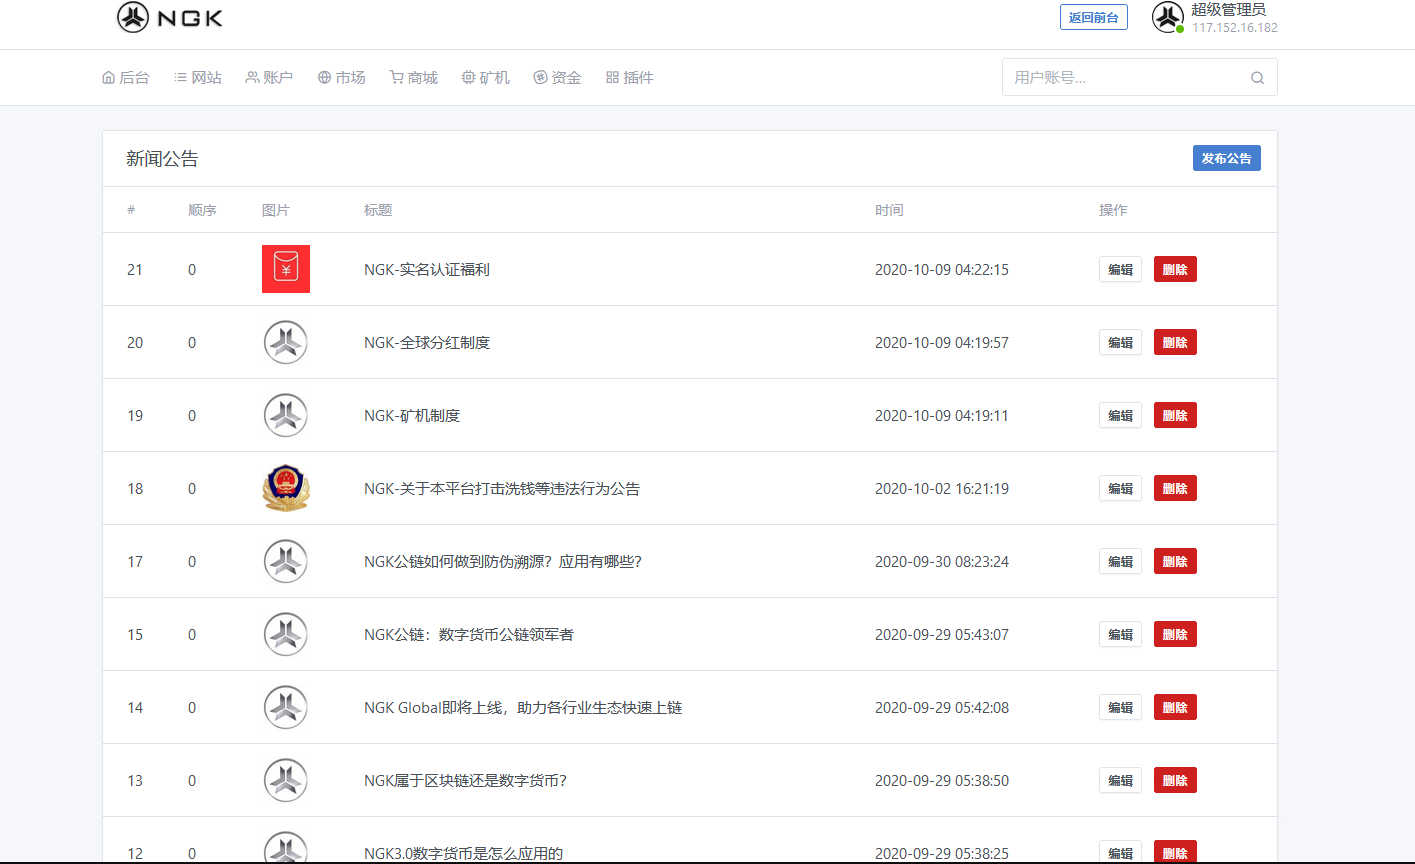Click the police badge thumbnail in row 18
1415x864 pixels.
pyautogui.click(x=286, y=488)
